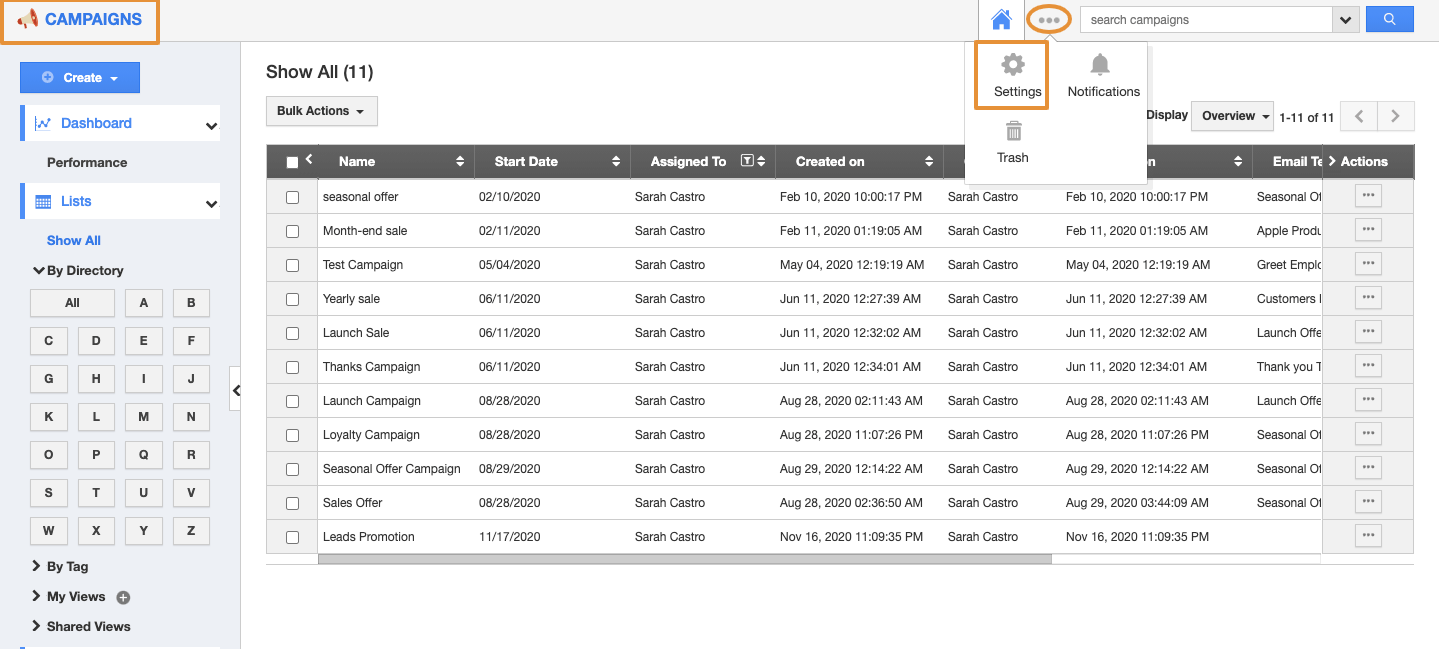Select Show All in Lists menu

click(74, 241)
